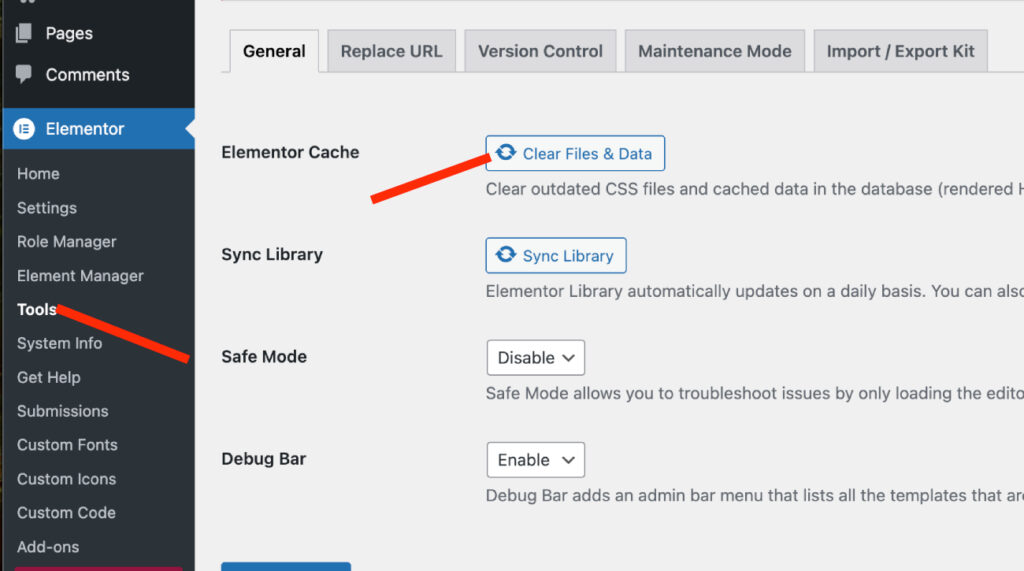Navigate to Custom Code
Viewport: 1024px width, 571px height.
tap(66, 513)
